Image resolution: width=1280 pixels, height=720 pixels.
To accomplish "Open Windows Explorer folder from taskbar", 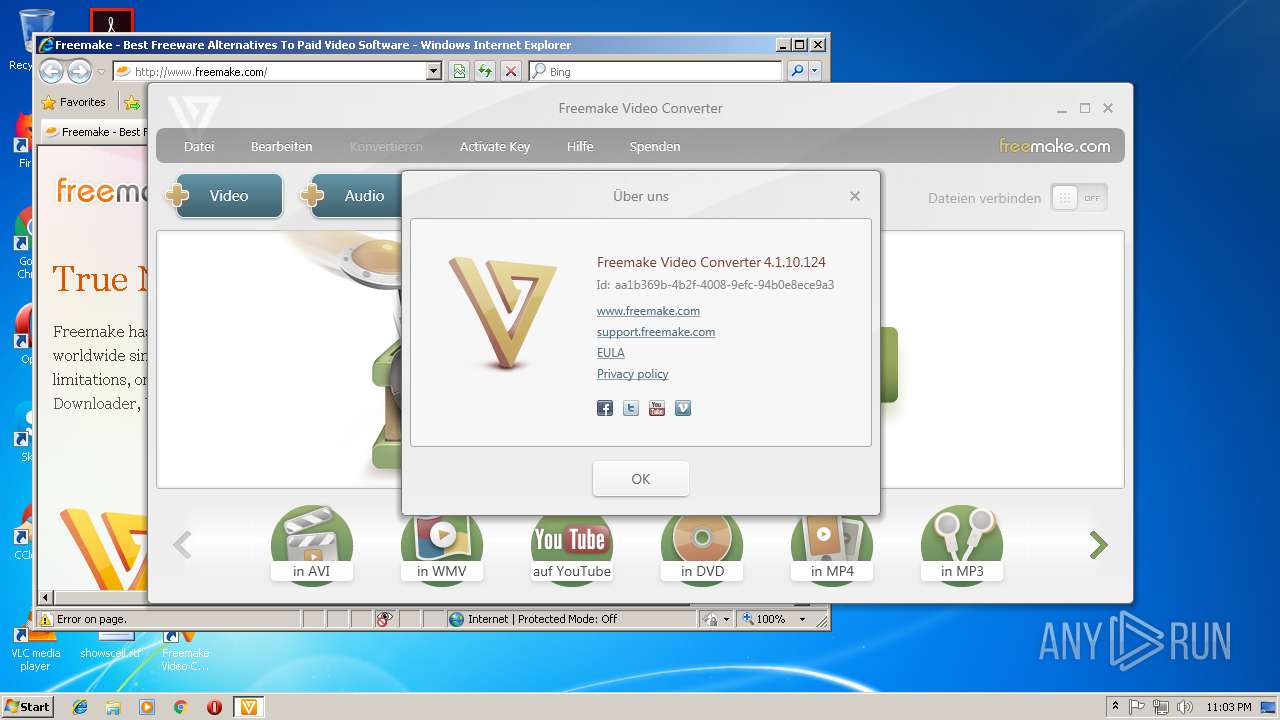I will click(x=113, y=707).
